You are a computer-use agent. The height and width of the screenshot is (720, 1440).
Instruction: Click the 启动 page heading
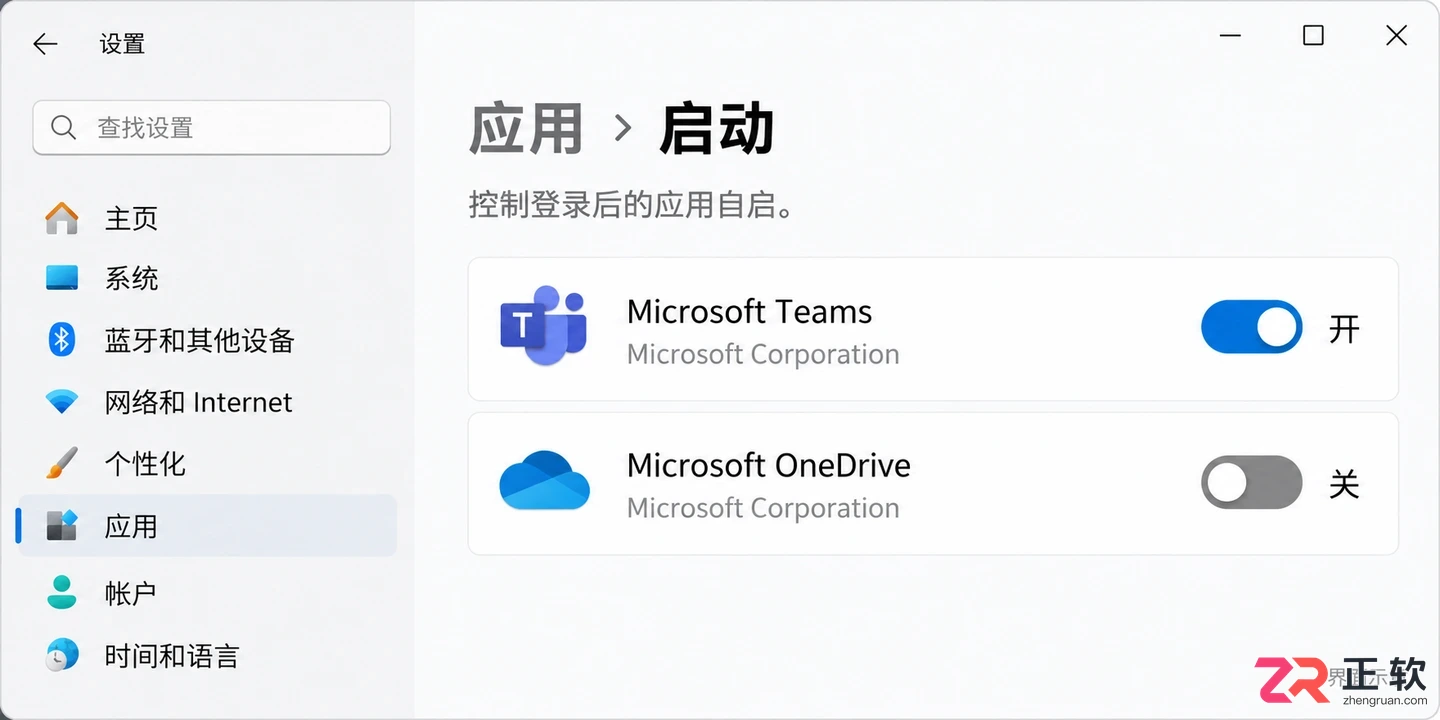tap(717, 128)
